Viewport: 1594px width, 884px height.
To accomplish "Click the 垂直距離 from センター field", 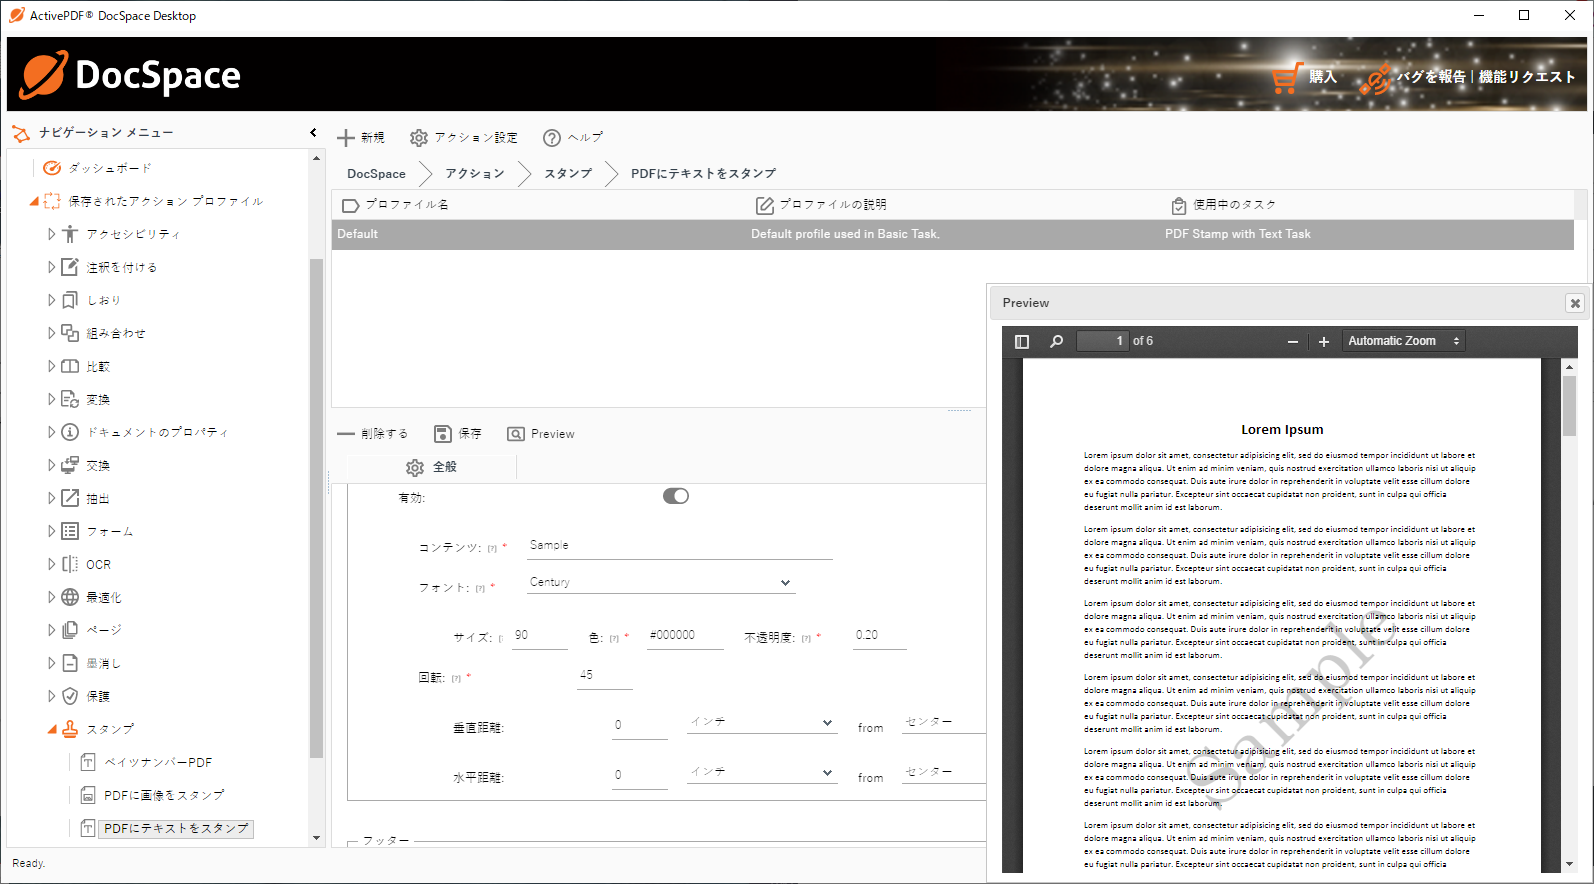I will (943, 722).
